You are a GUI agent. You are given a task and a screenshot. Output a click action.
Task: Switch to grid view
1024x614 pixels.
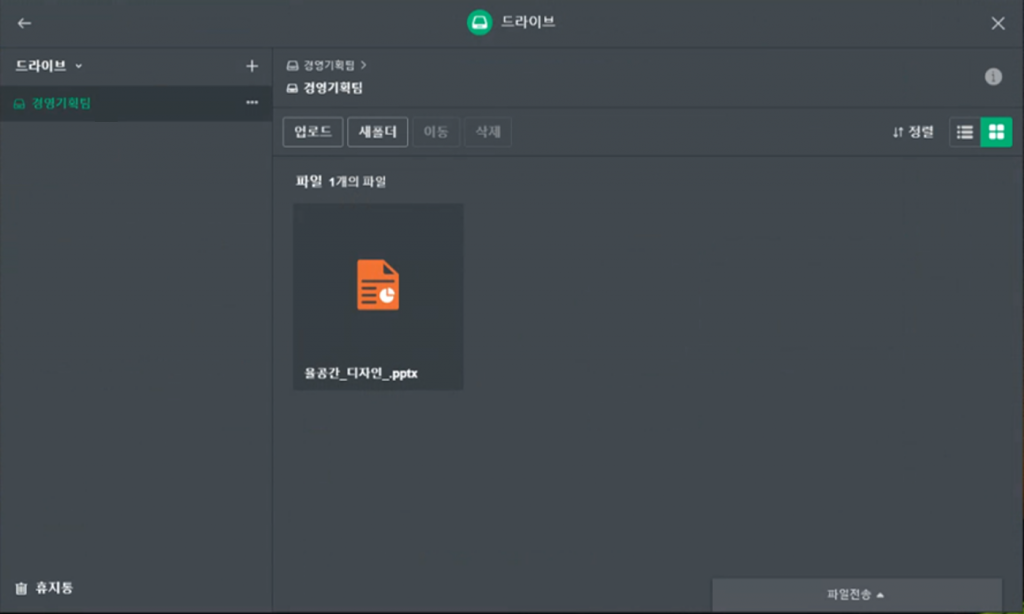pyautogui.click(x=996, y=132)
